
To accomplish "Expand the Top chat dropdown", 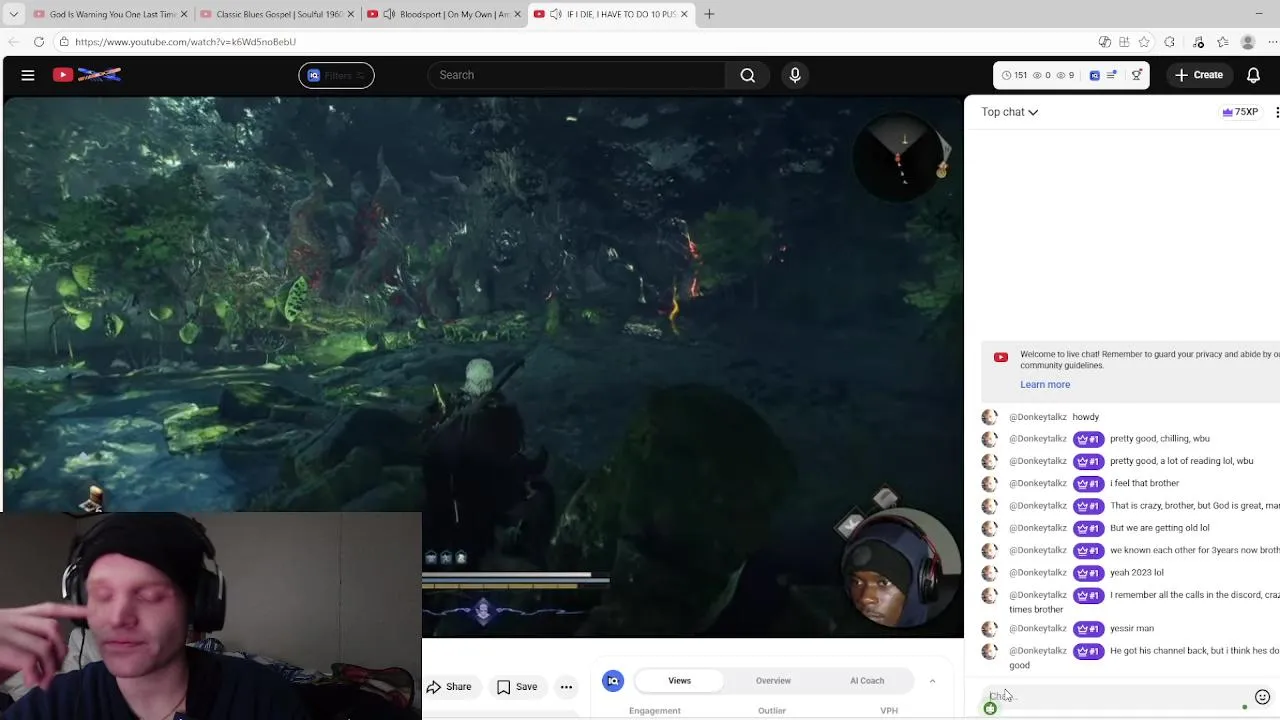I will coord(1010,112).
